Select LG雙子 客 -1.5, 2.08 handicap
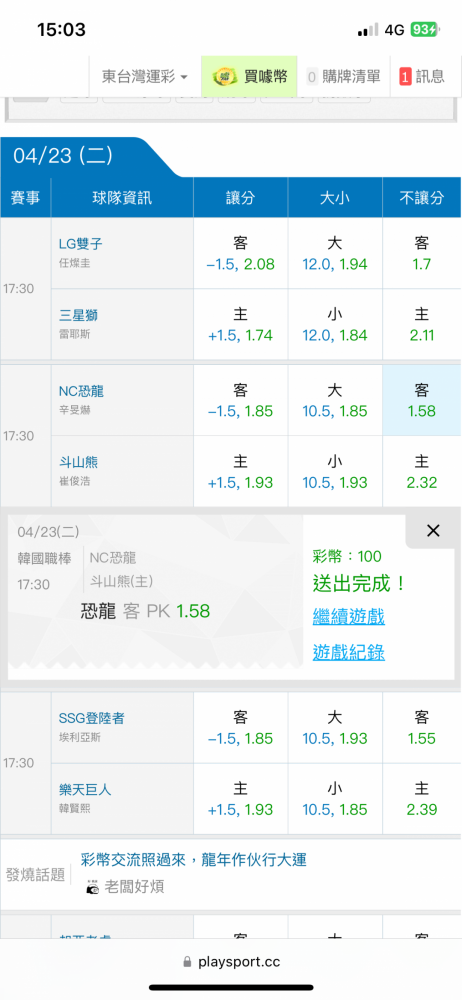Screen dimensions: 462x1000 241,254
